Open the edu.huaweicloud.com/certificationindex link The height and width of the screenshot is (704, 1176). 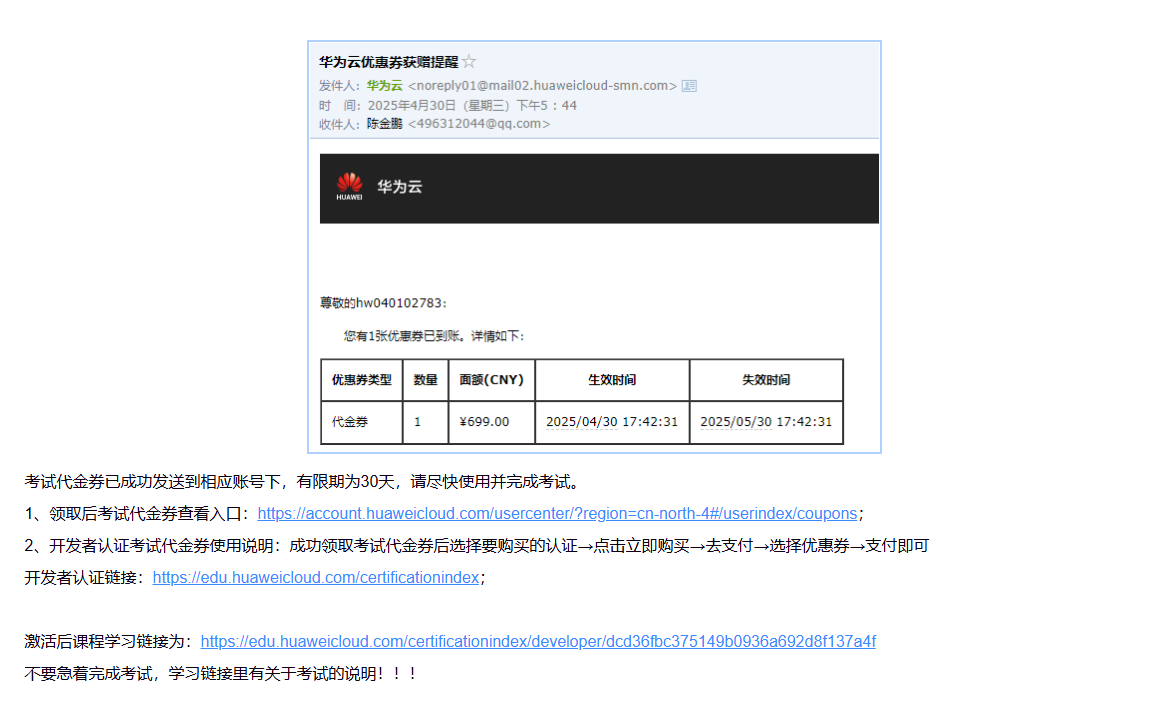click(x=316, y=577)
